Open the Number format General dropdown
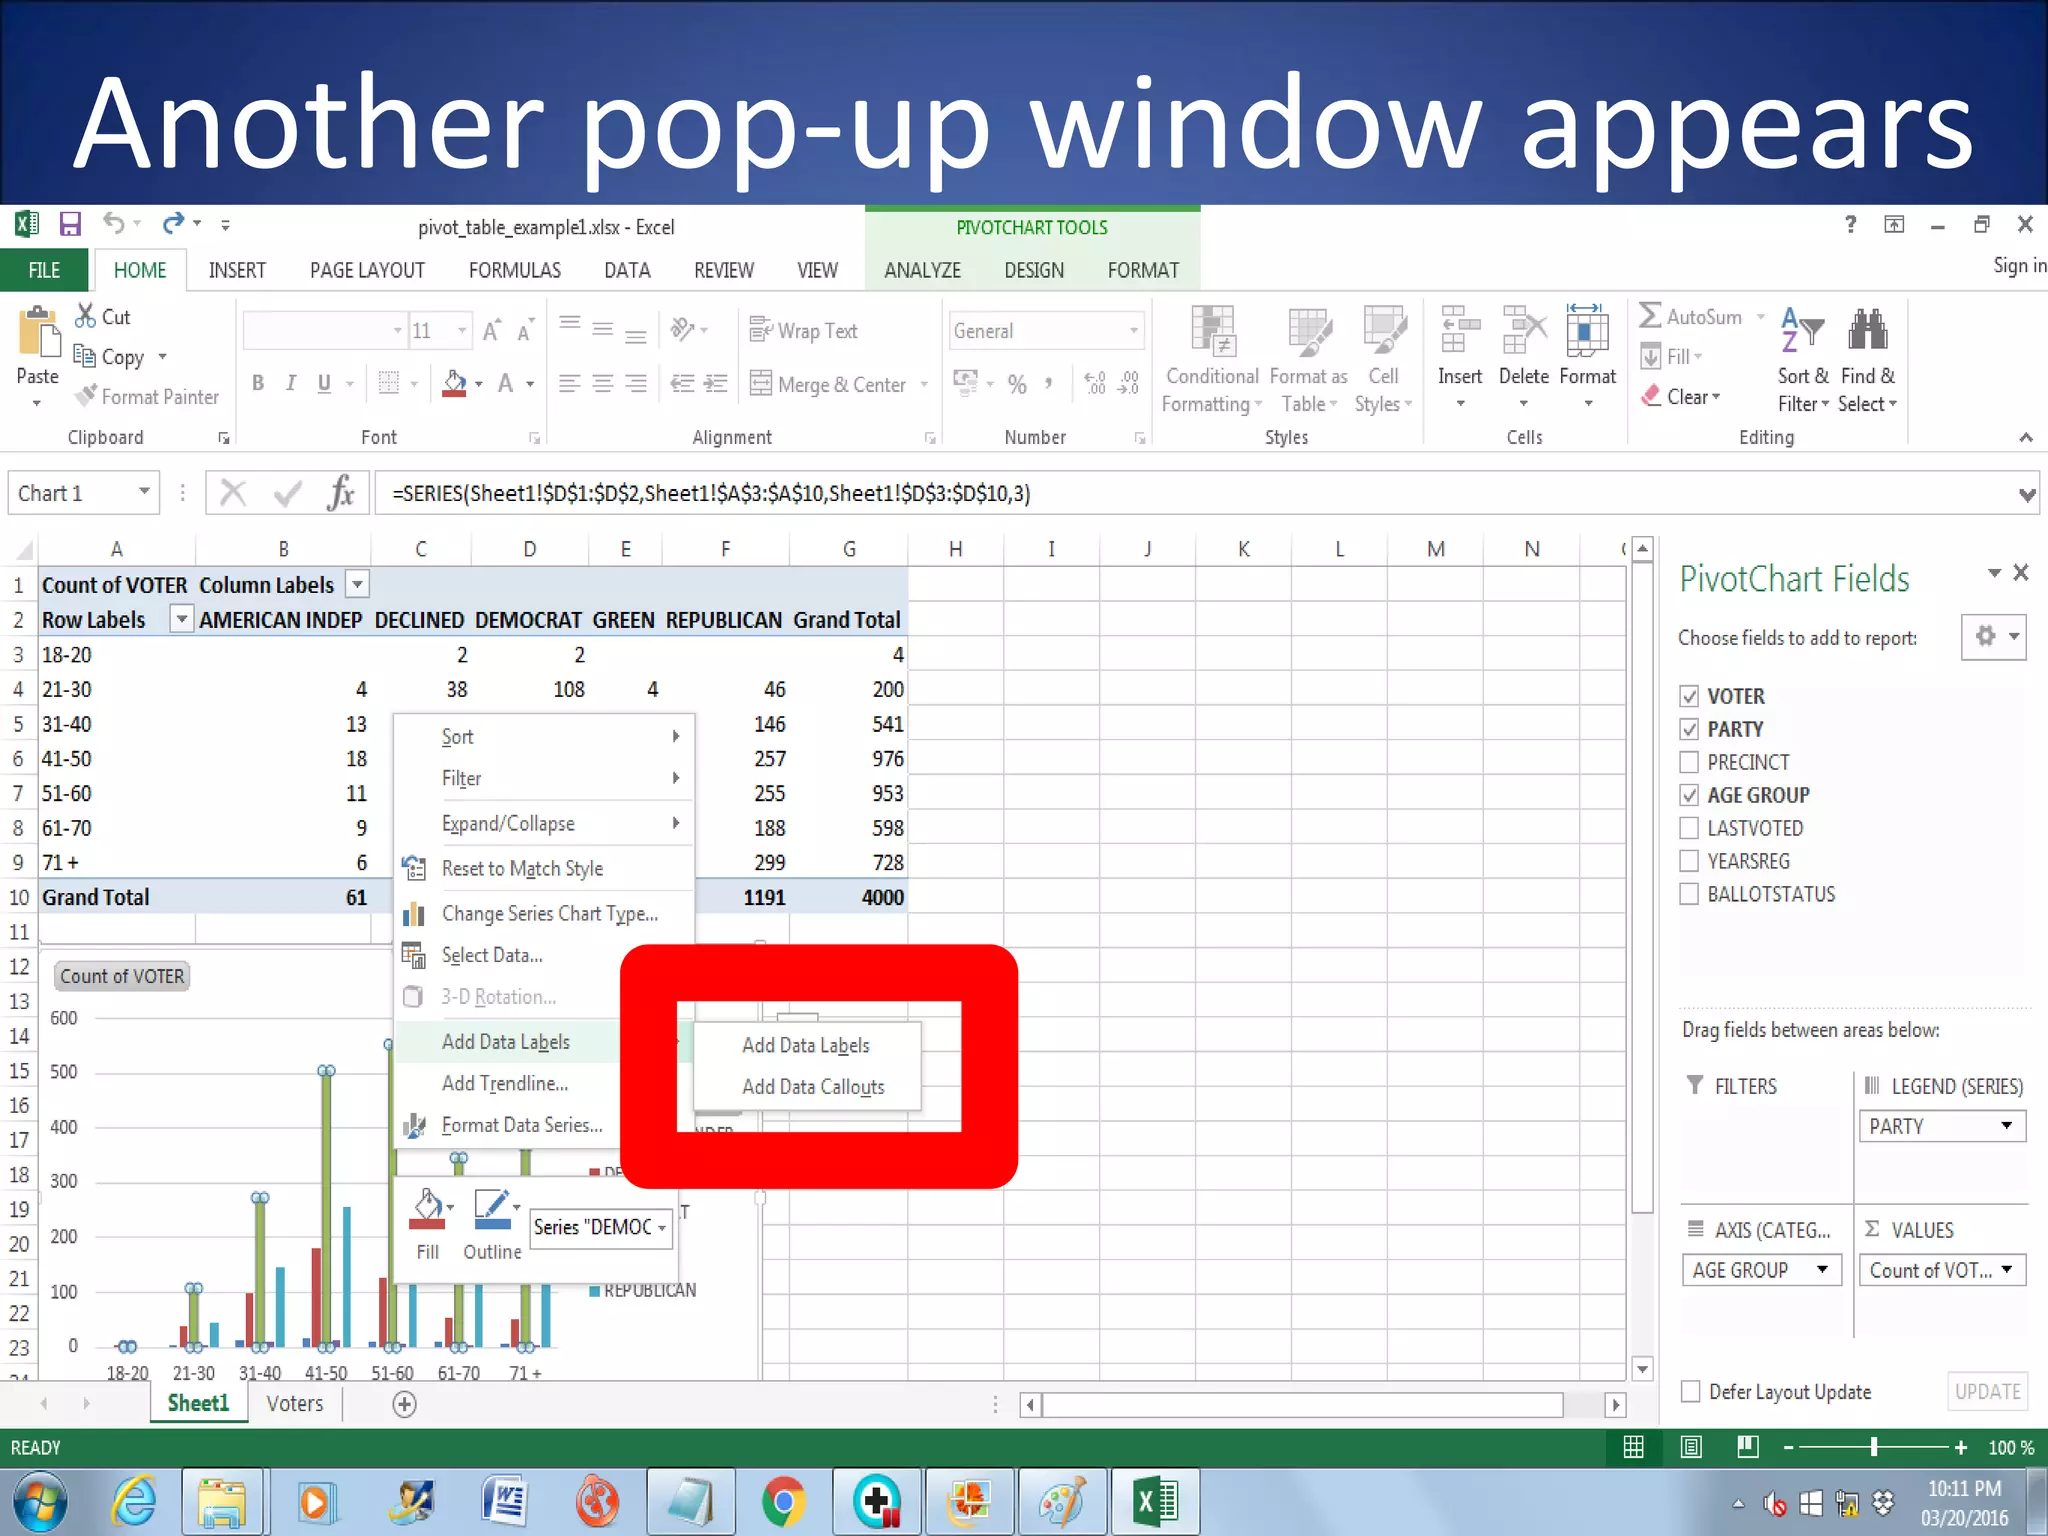This screenshot has height=1536, width=2048. click(x=1133, y=330)
